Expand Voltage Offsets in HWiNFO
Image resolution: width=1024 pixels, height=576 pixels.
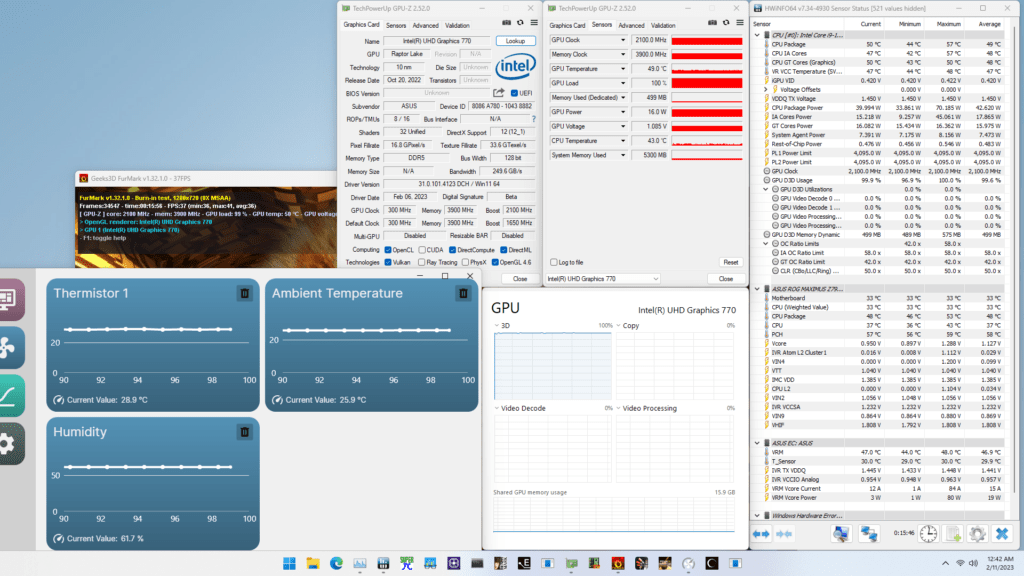(766, 89)
